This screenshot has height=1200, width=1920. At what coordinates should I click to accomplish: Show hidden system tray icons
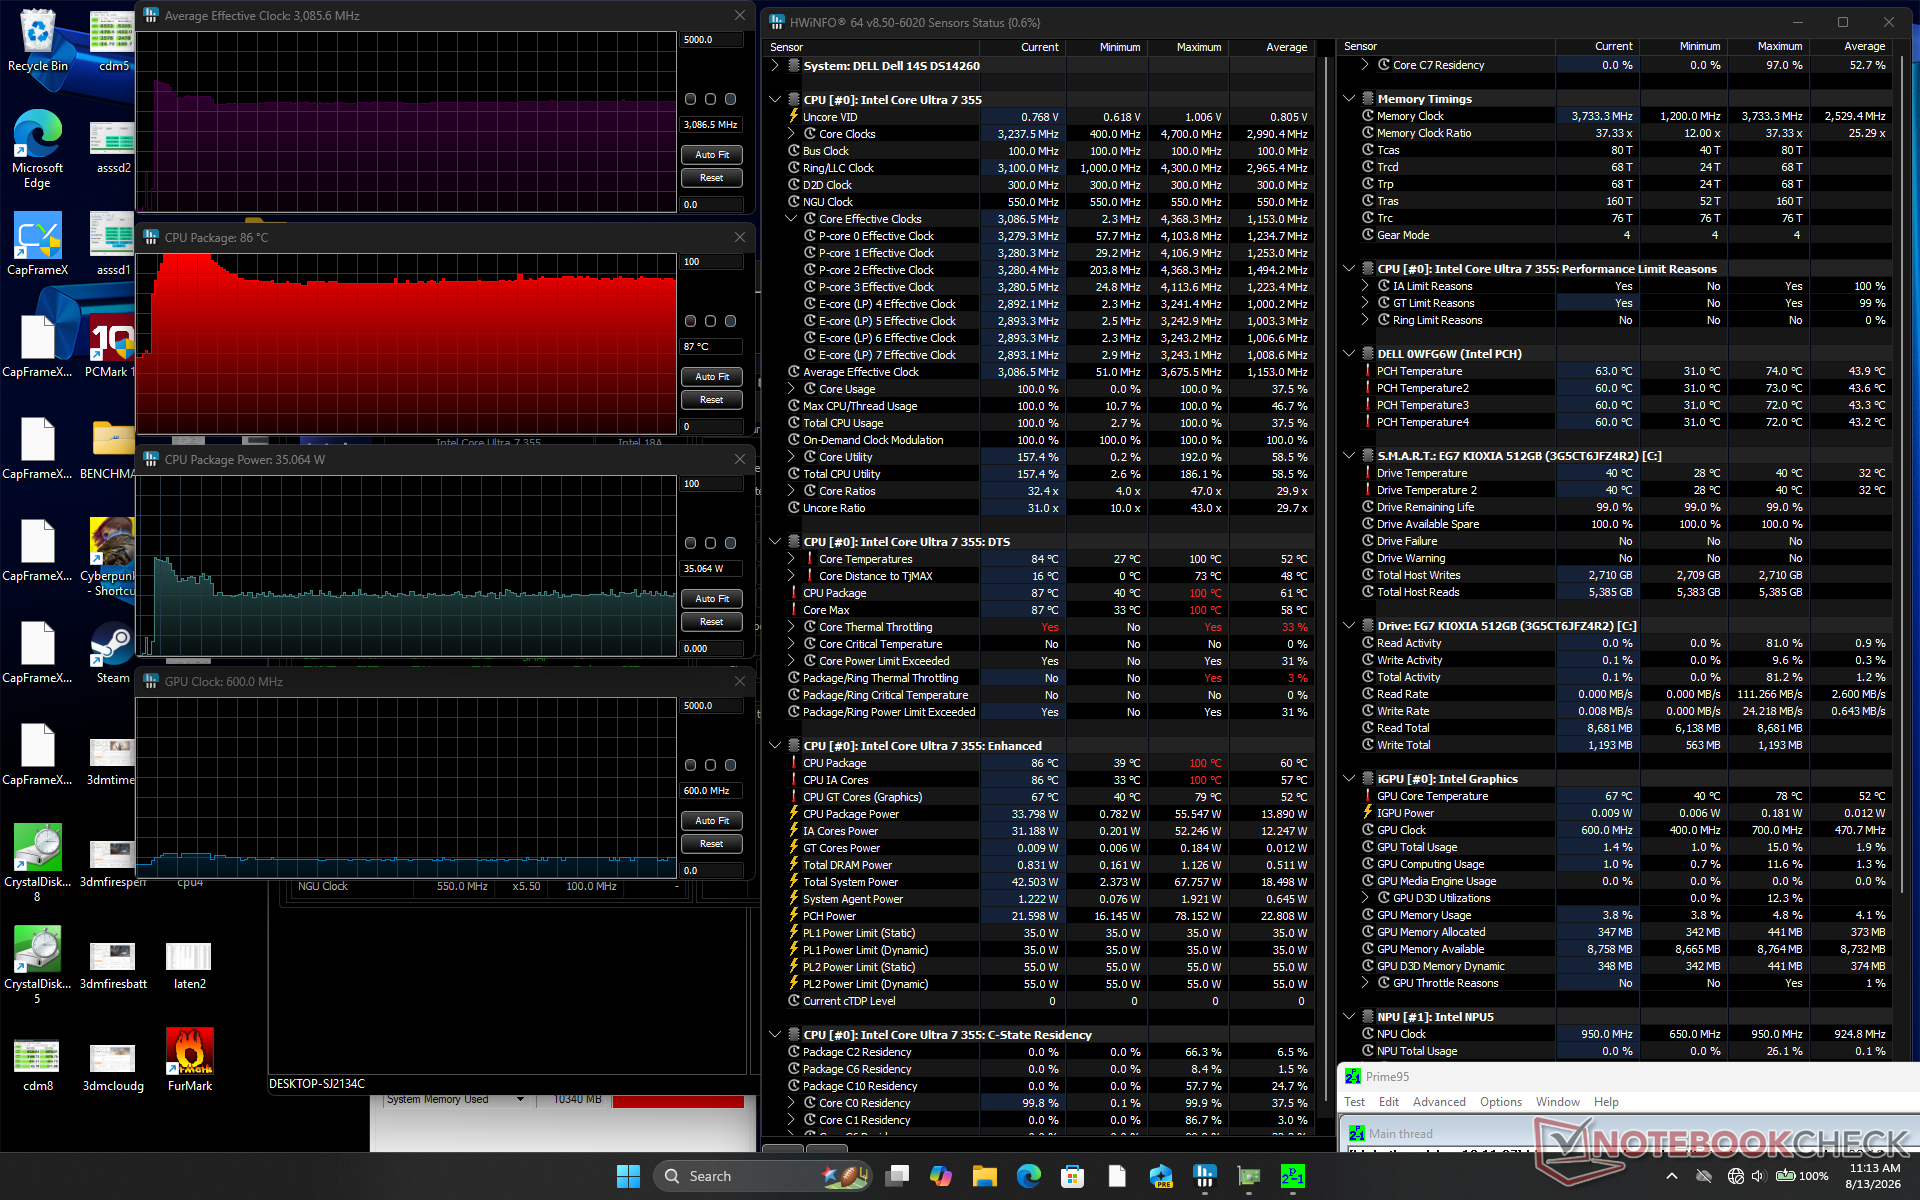click(x=1672, y=1176)
